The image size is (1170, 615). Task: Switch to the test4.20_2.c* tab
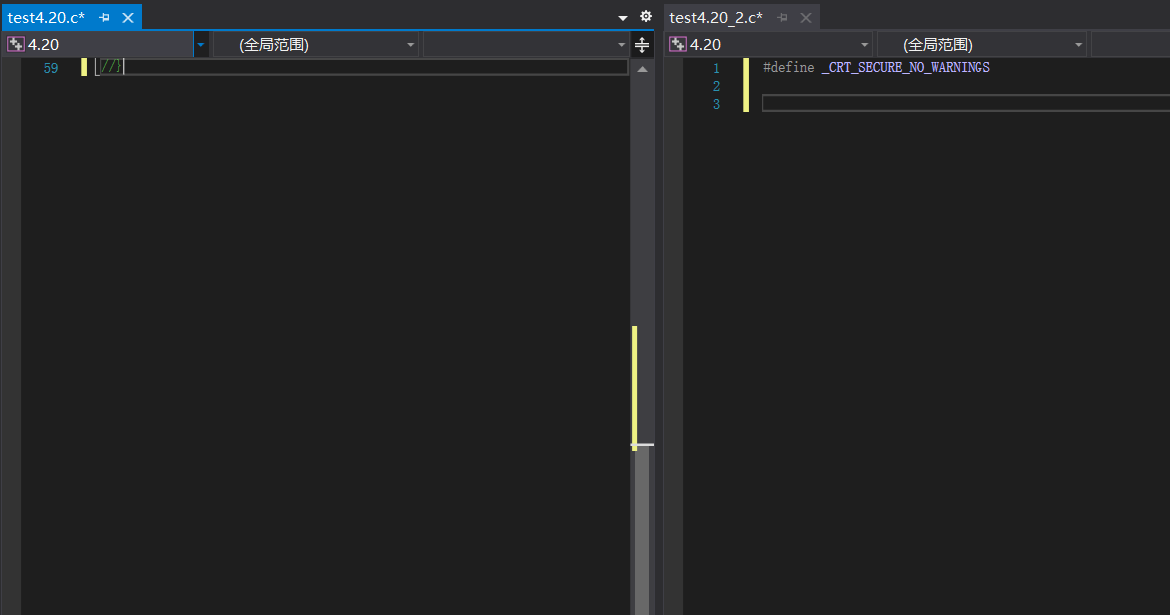tap(716, 17)
